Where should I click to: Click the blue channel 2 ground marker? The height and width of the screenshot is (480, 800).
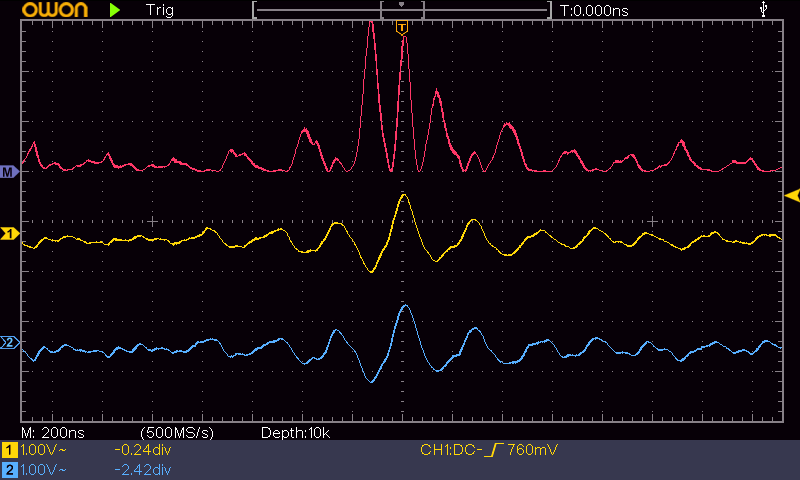(x=9, y=343)
